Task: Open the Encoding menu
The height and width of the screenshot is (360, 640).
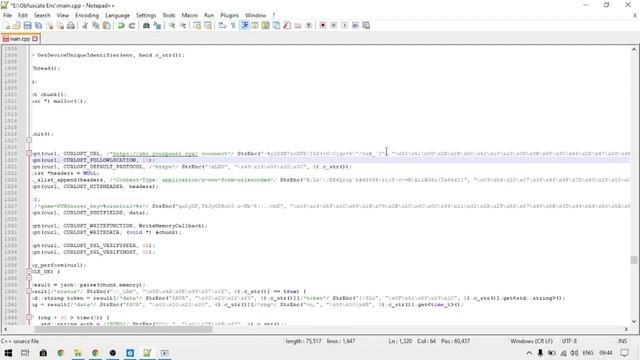Action: [x=87, y=15]
